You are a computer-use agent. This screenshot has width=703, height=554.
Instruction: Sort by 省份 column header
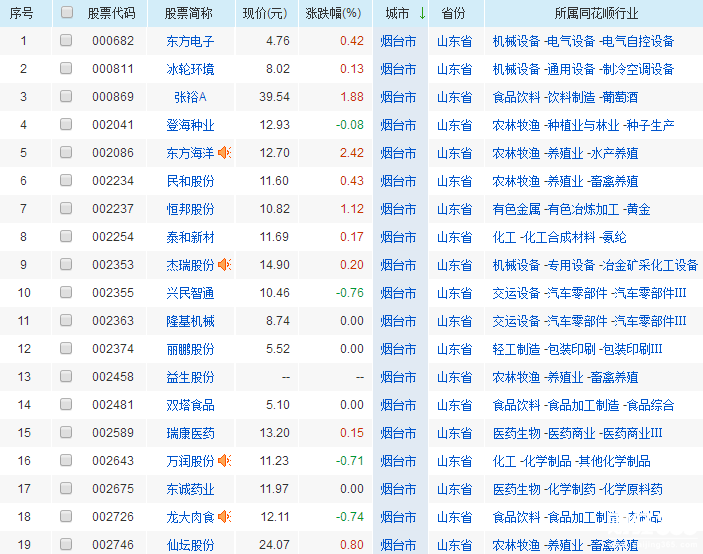[453, 13]
